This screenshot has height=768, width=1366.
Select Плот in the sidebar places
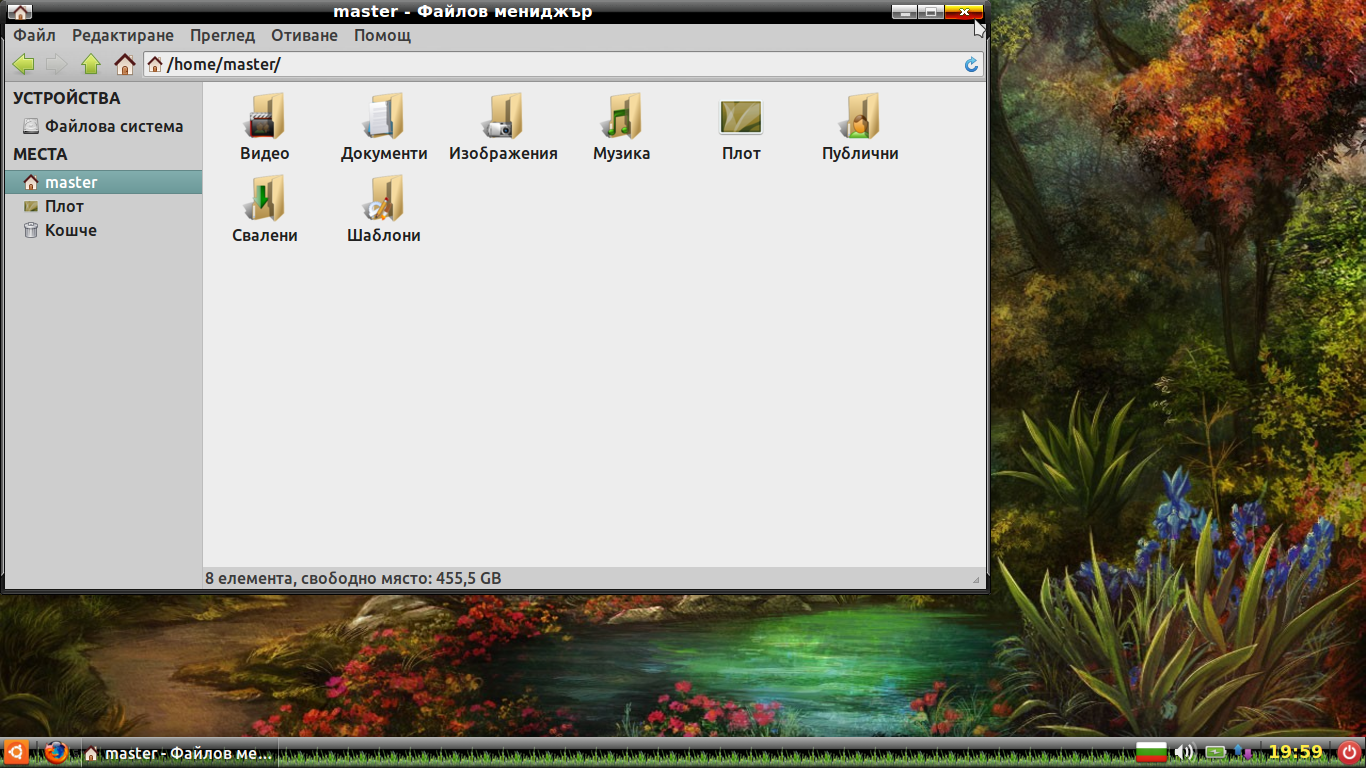pyautogui.click(x=103, y=206)
